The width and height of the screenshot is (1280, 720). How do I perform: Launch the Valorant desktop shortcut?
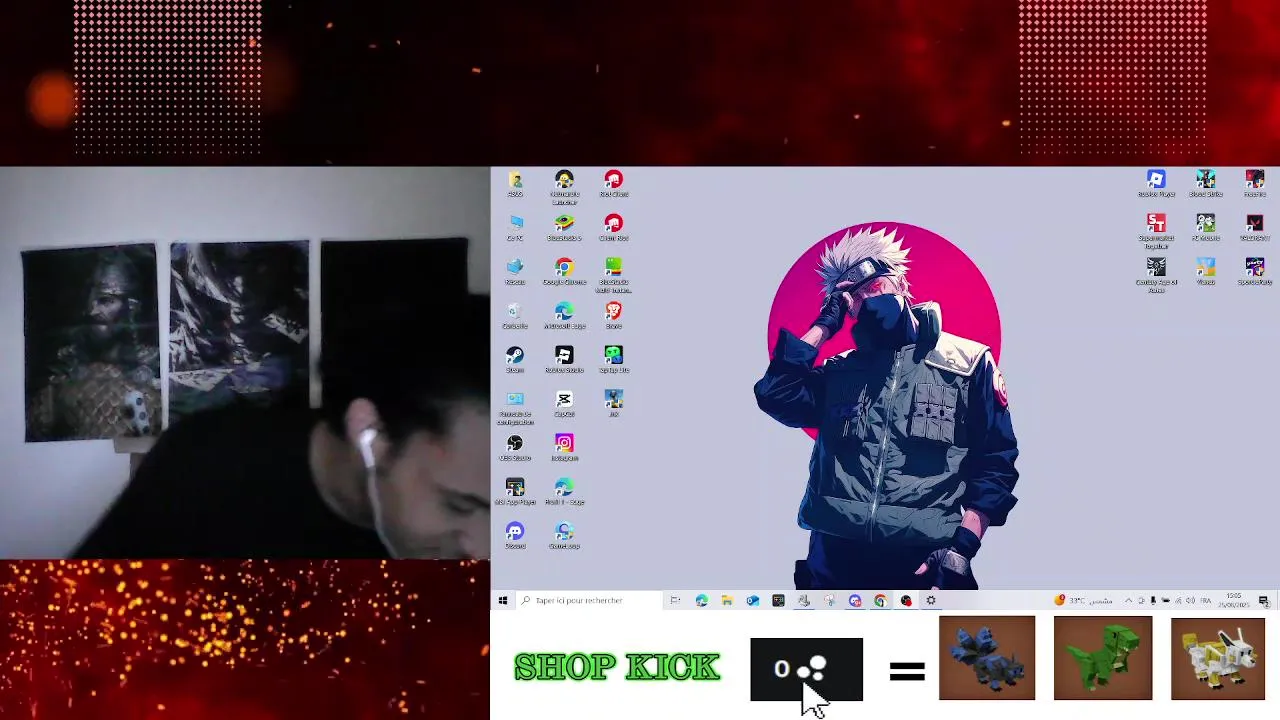pyautogui.click(x=1255, y=227)
